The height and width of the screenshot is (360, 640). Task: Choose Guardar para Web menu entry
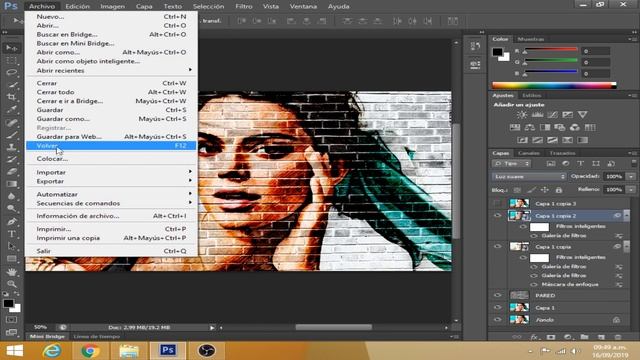(x=111, y=137)
